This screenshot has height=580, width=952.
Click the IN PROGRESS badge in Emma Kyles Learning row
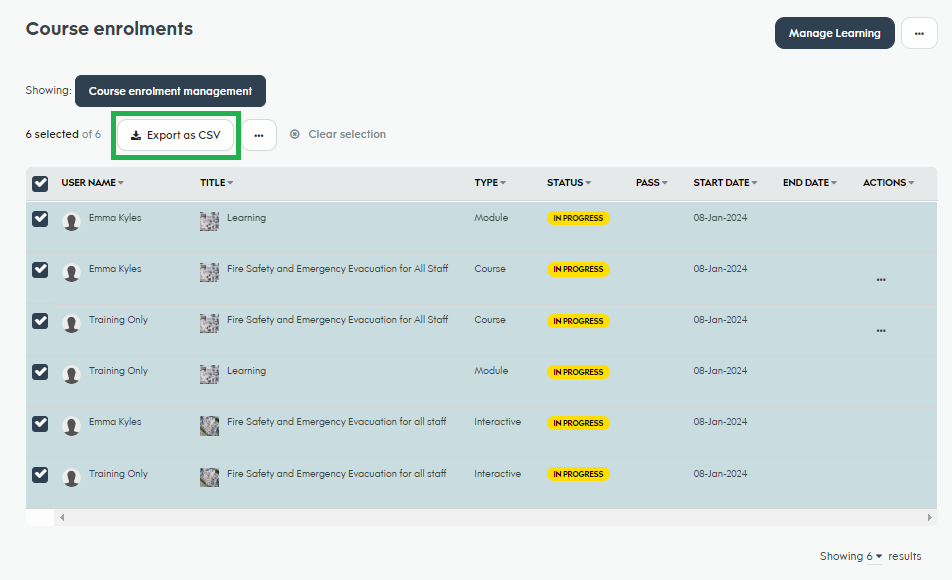578,218
